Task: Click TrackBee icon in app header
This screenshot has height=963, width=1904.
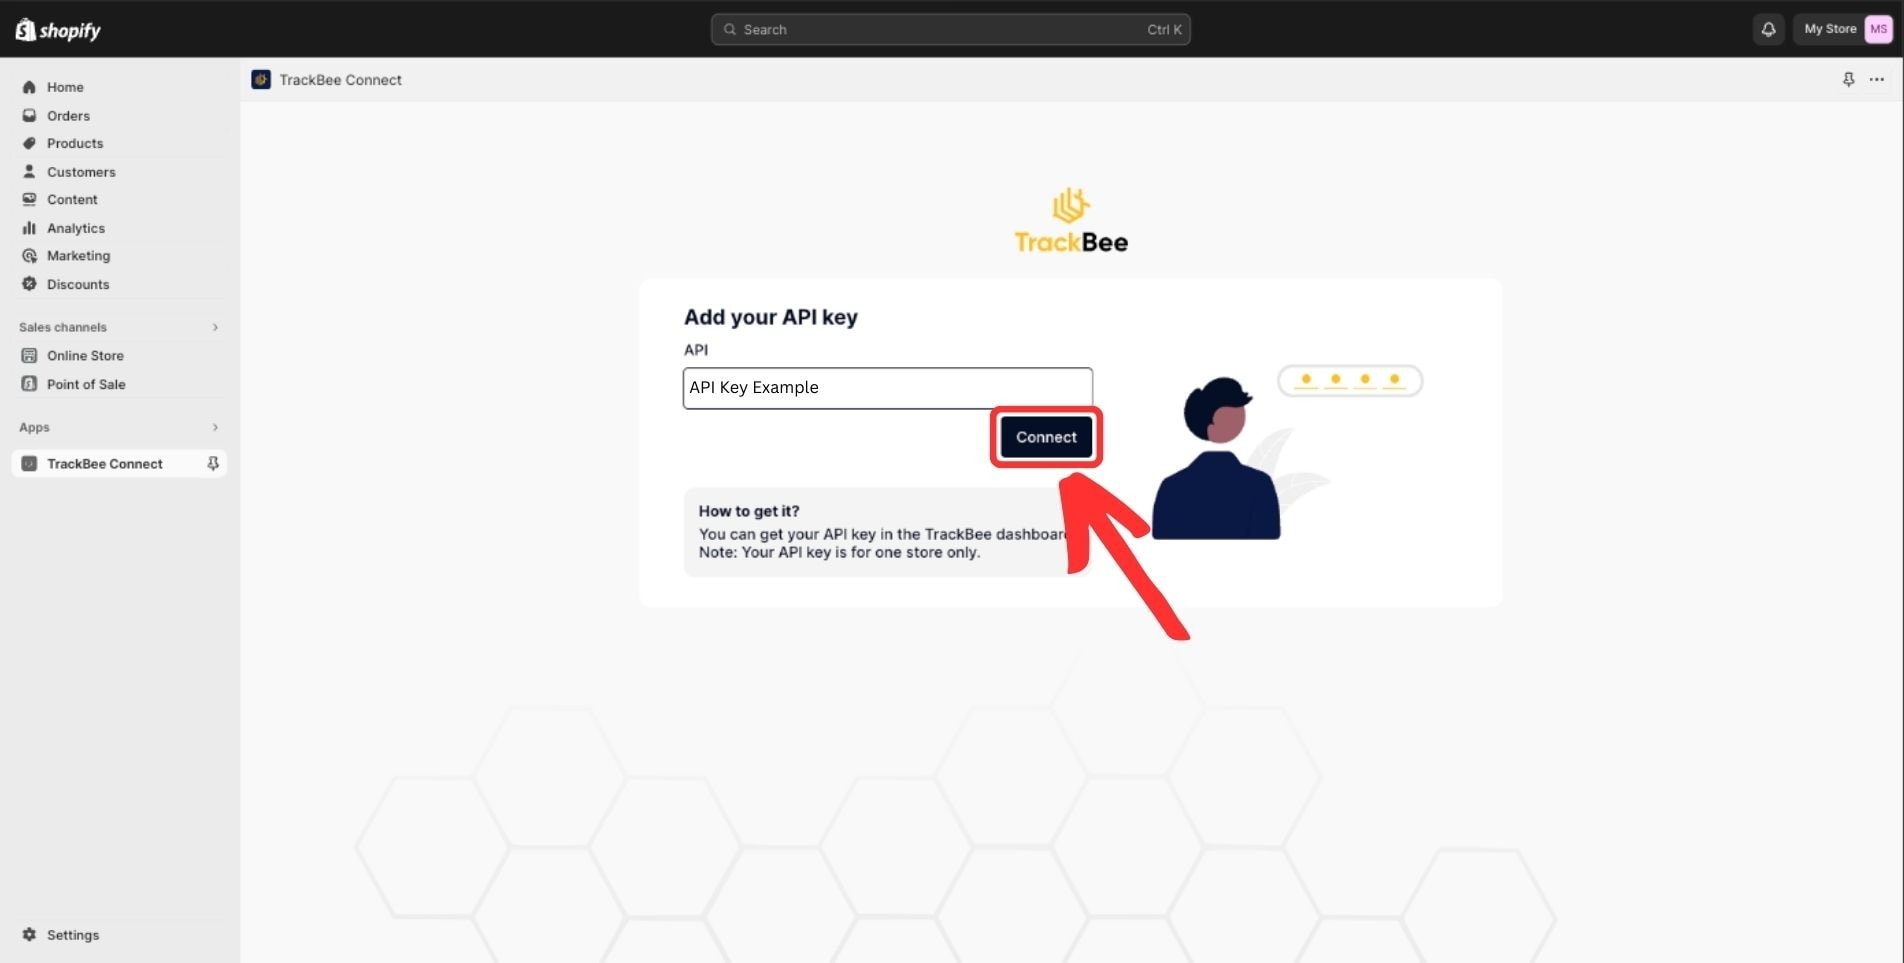Action: (261, 79)
